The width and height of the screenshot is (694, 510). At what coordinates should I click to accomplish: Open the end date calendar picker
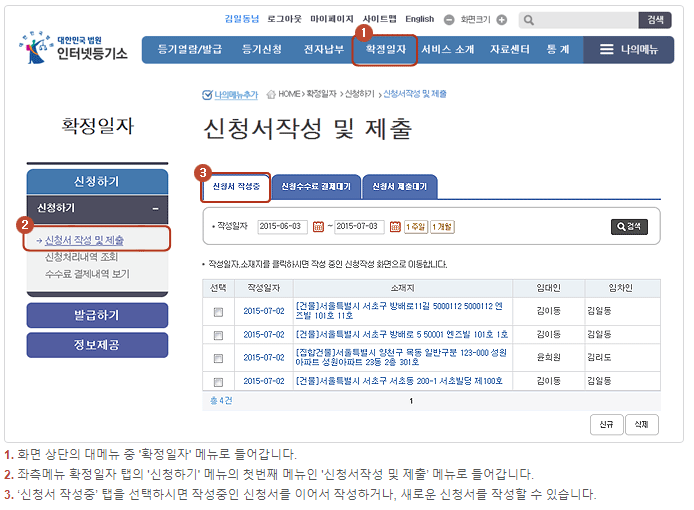click(x=394, y=227)
